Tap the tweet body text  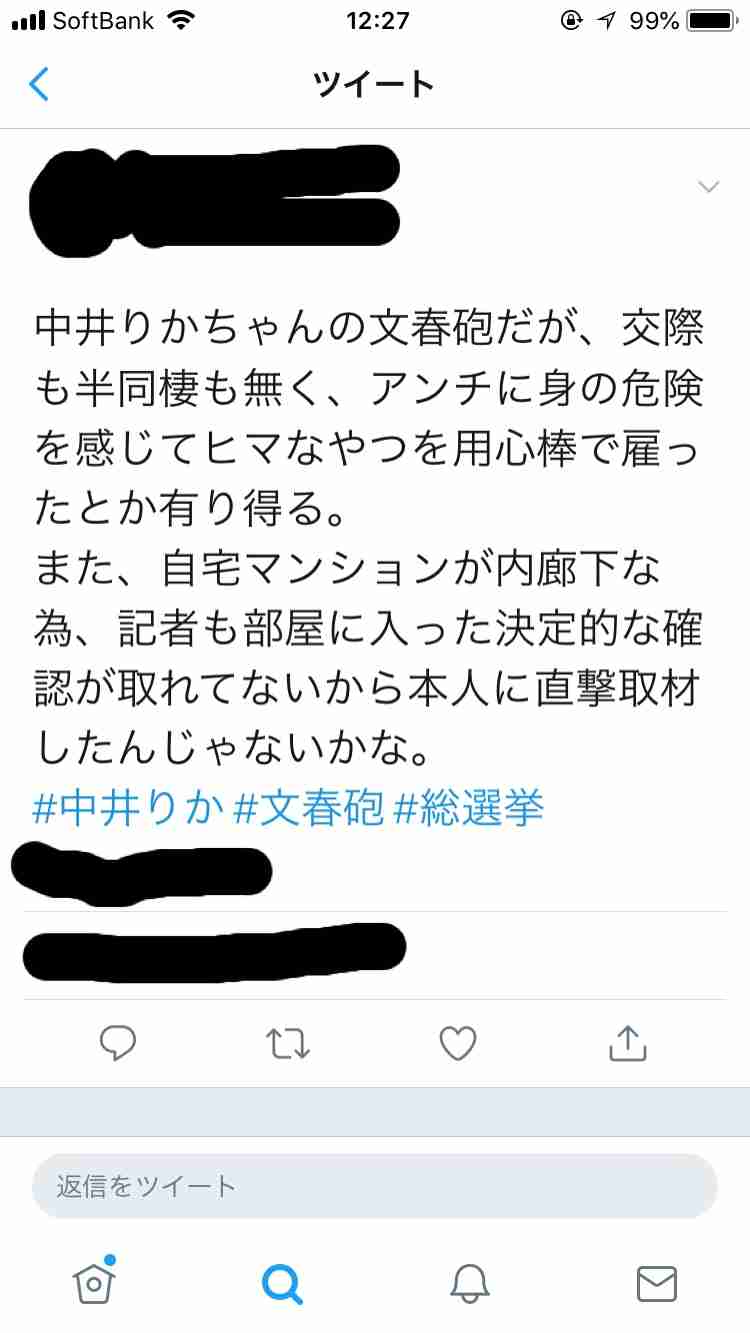(x=369, y=538)
